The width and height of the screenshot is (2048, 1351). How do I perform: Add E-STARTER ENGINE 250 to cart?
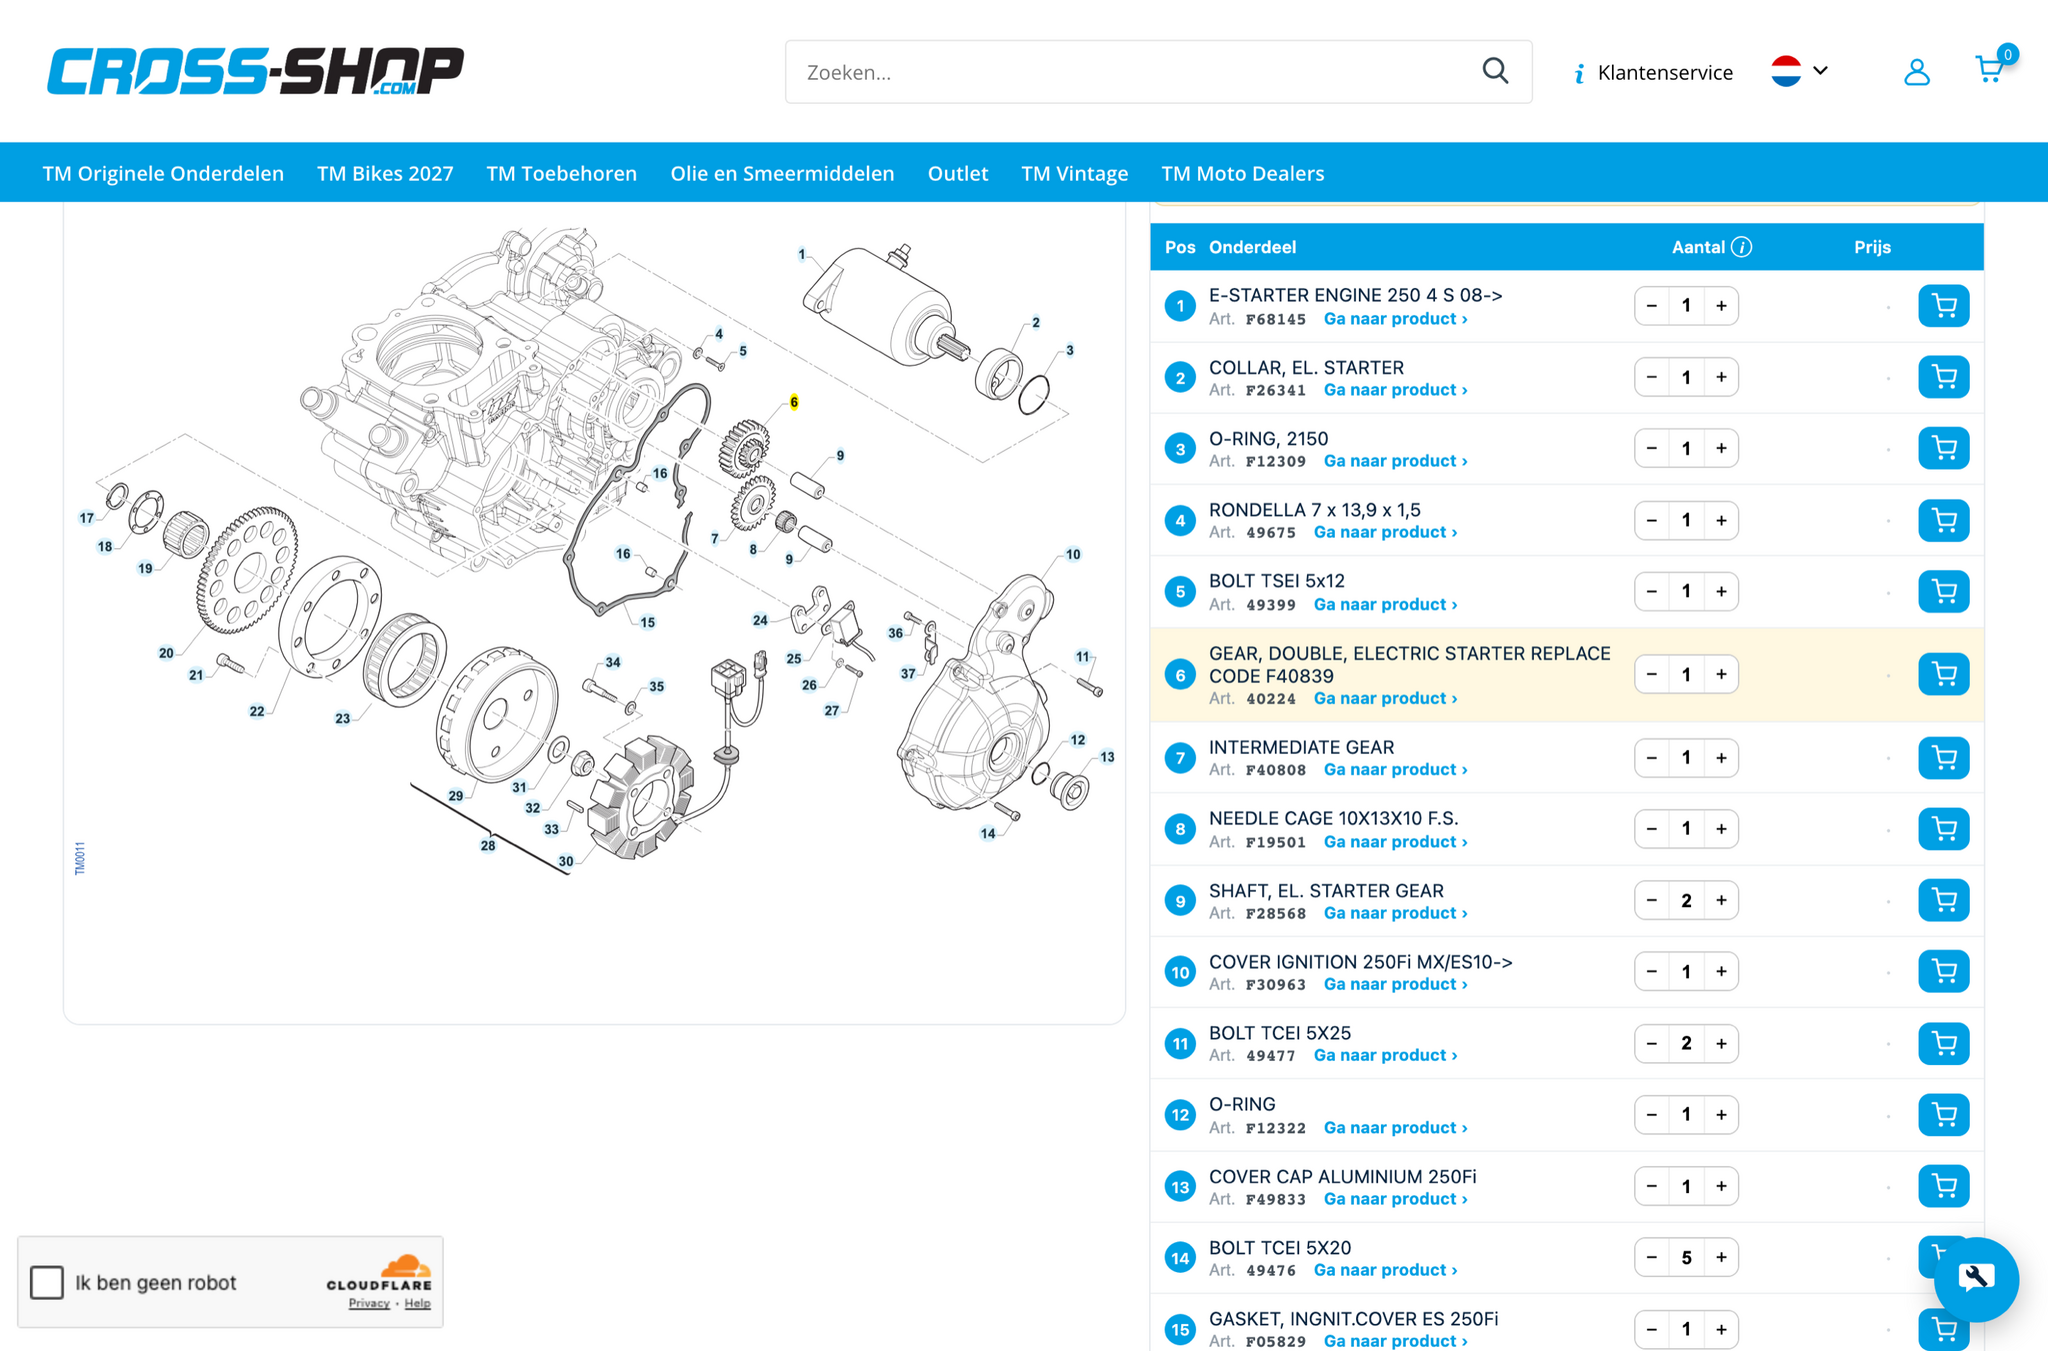(x=1943, y=306)
